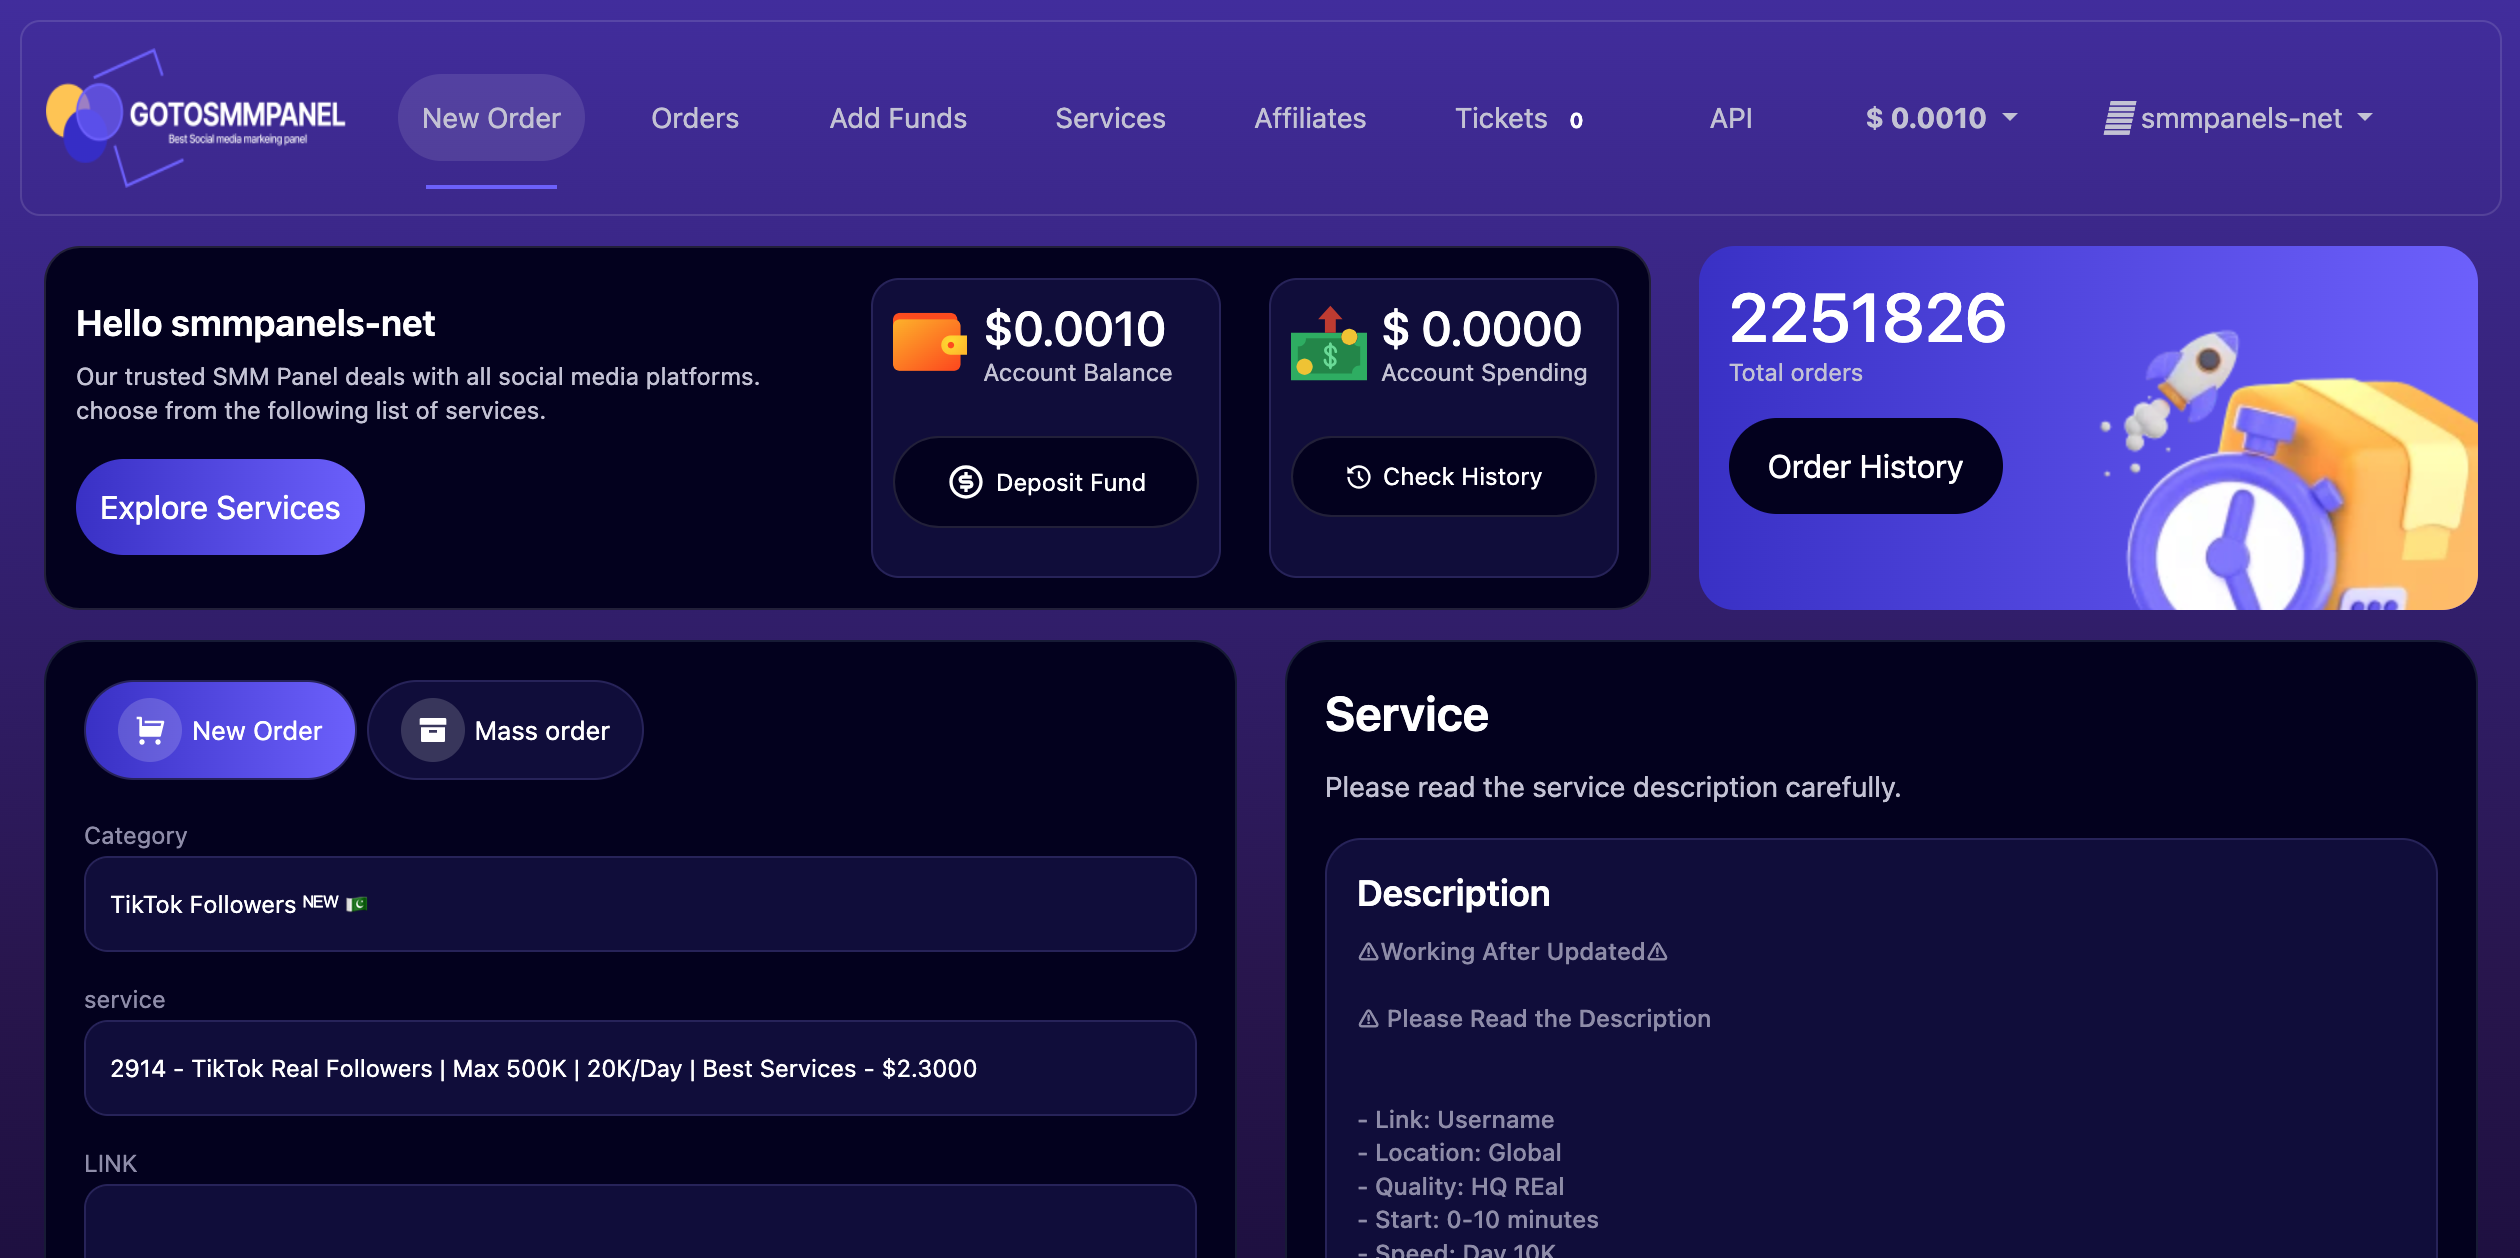
Task: Select the New Order navigation tab
Action: 490,118
